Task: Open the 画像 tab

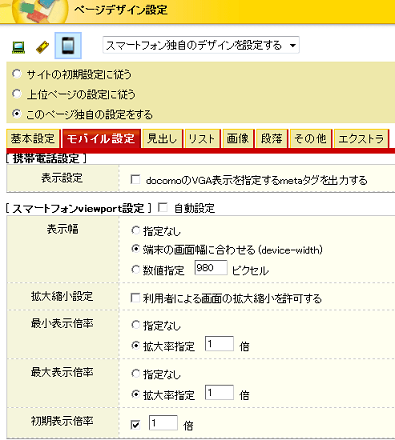Action: (x=238, y=138)
